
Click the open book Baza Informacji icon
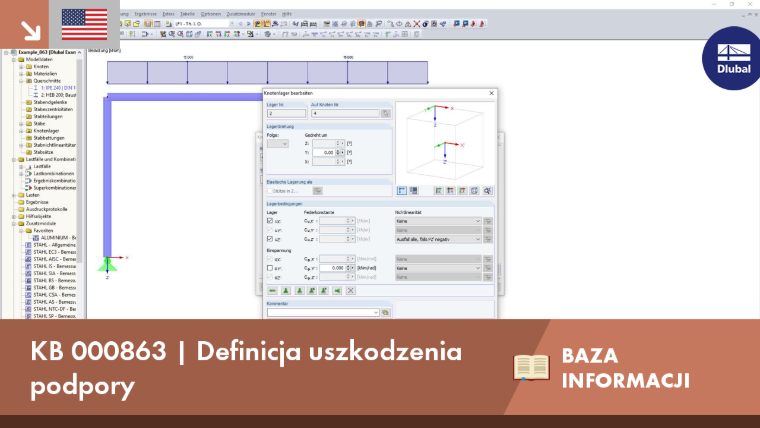[531, 368]
